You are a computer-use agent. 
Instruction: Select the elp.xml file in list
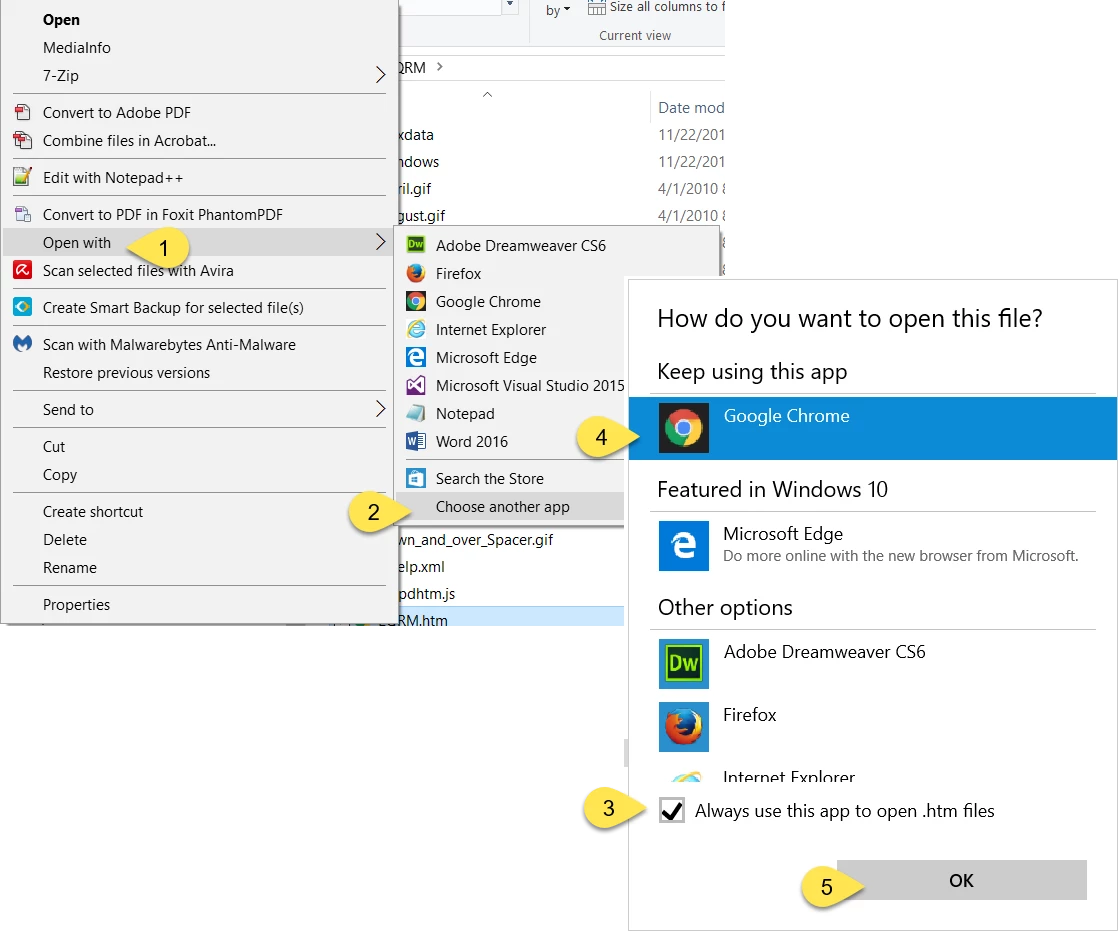(421, 567)
